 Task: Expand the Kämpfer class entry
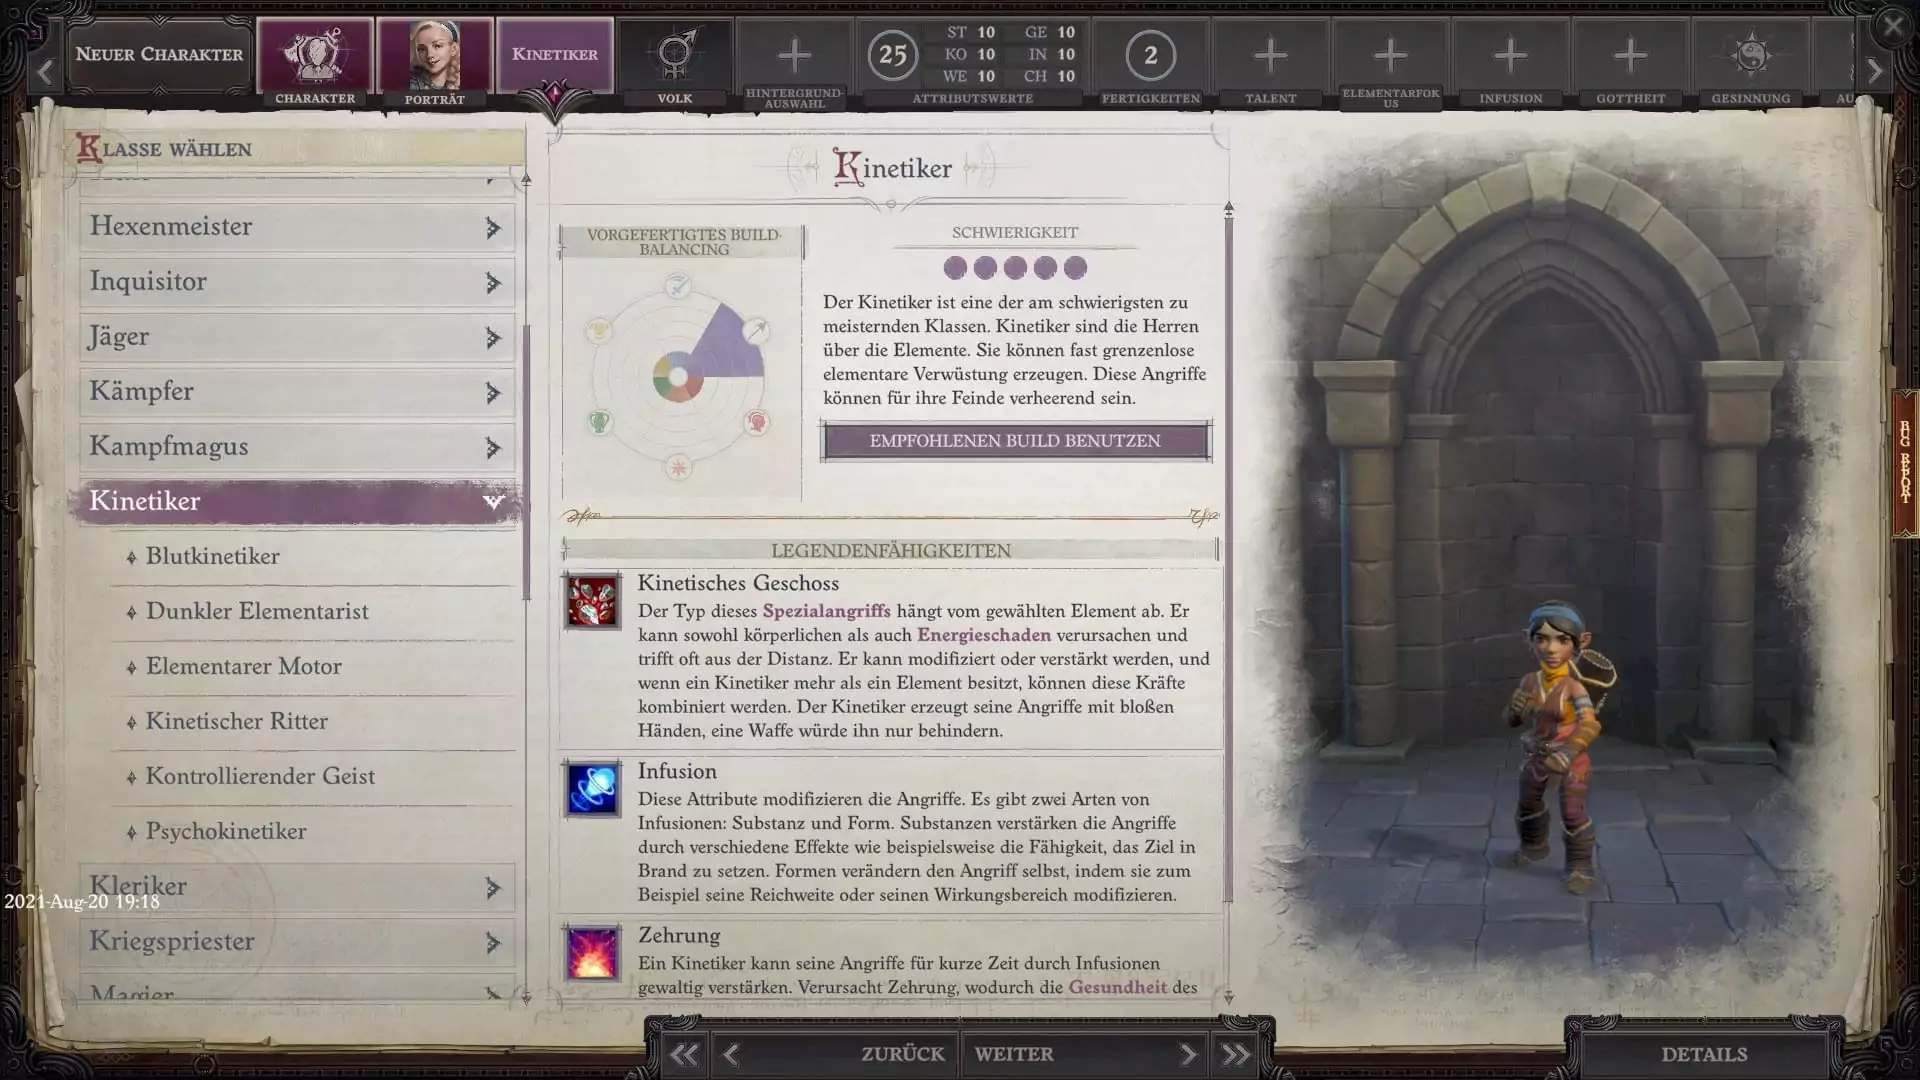coord(297,392)
